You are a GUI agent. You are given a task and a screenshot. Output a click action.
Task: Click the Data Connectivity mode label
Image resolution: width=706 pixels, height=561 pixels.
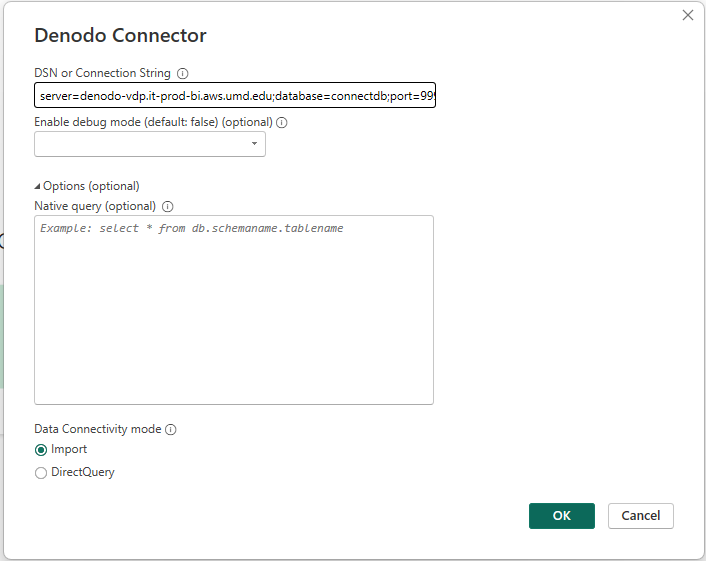(x=98, y=429)
